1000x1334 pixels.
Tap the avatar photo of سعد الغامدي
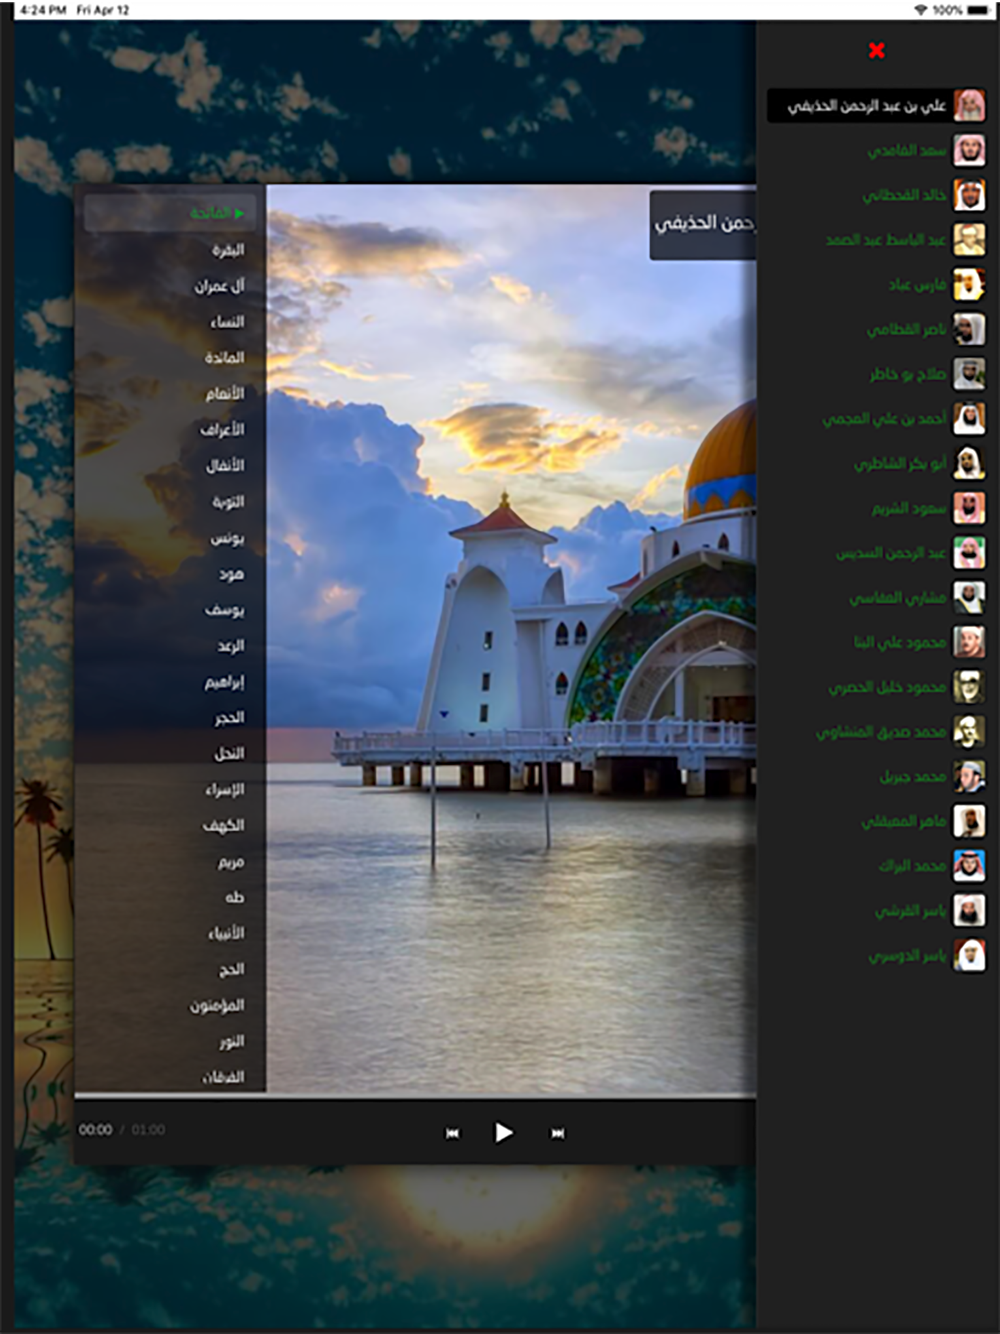(x=968, y=150)
